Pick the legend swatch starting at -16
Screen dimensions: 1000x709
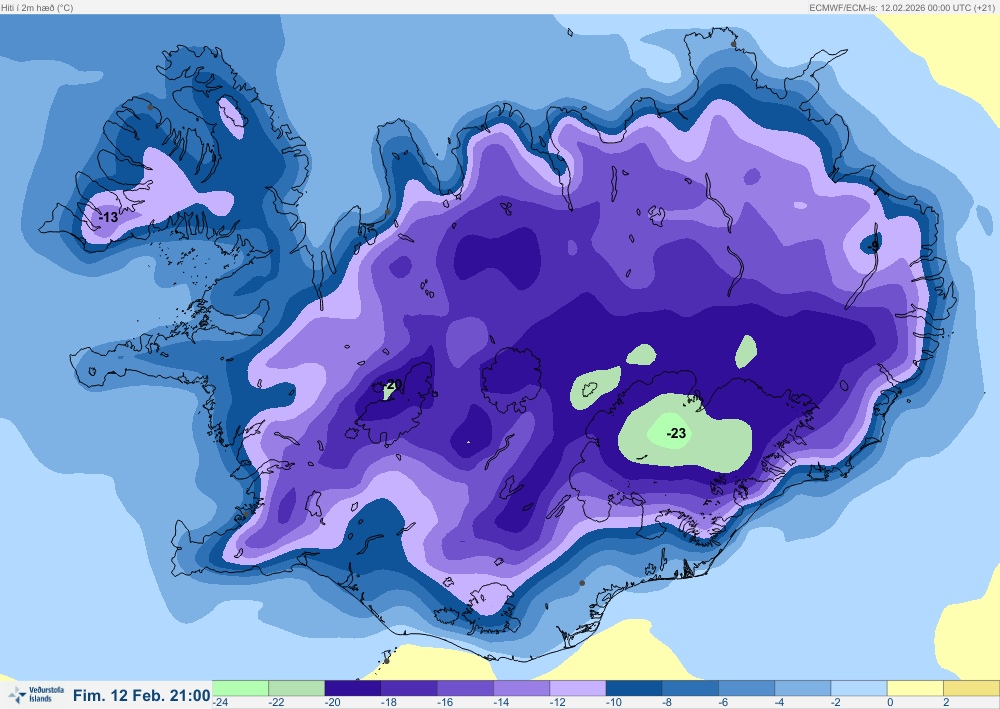tap(466, 688)
